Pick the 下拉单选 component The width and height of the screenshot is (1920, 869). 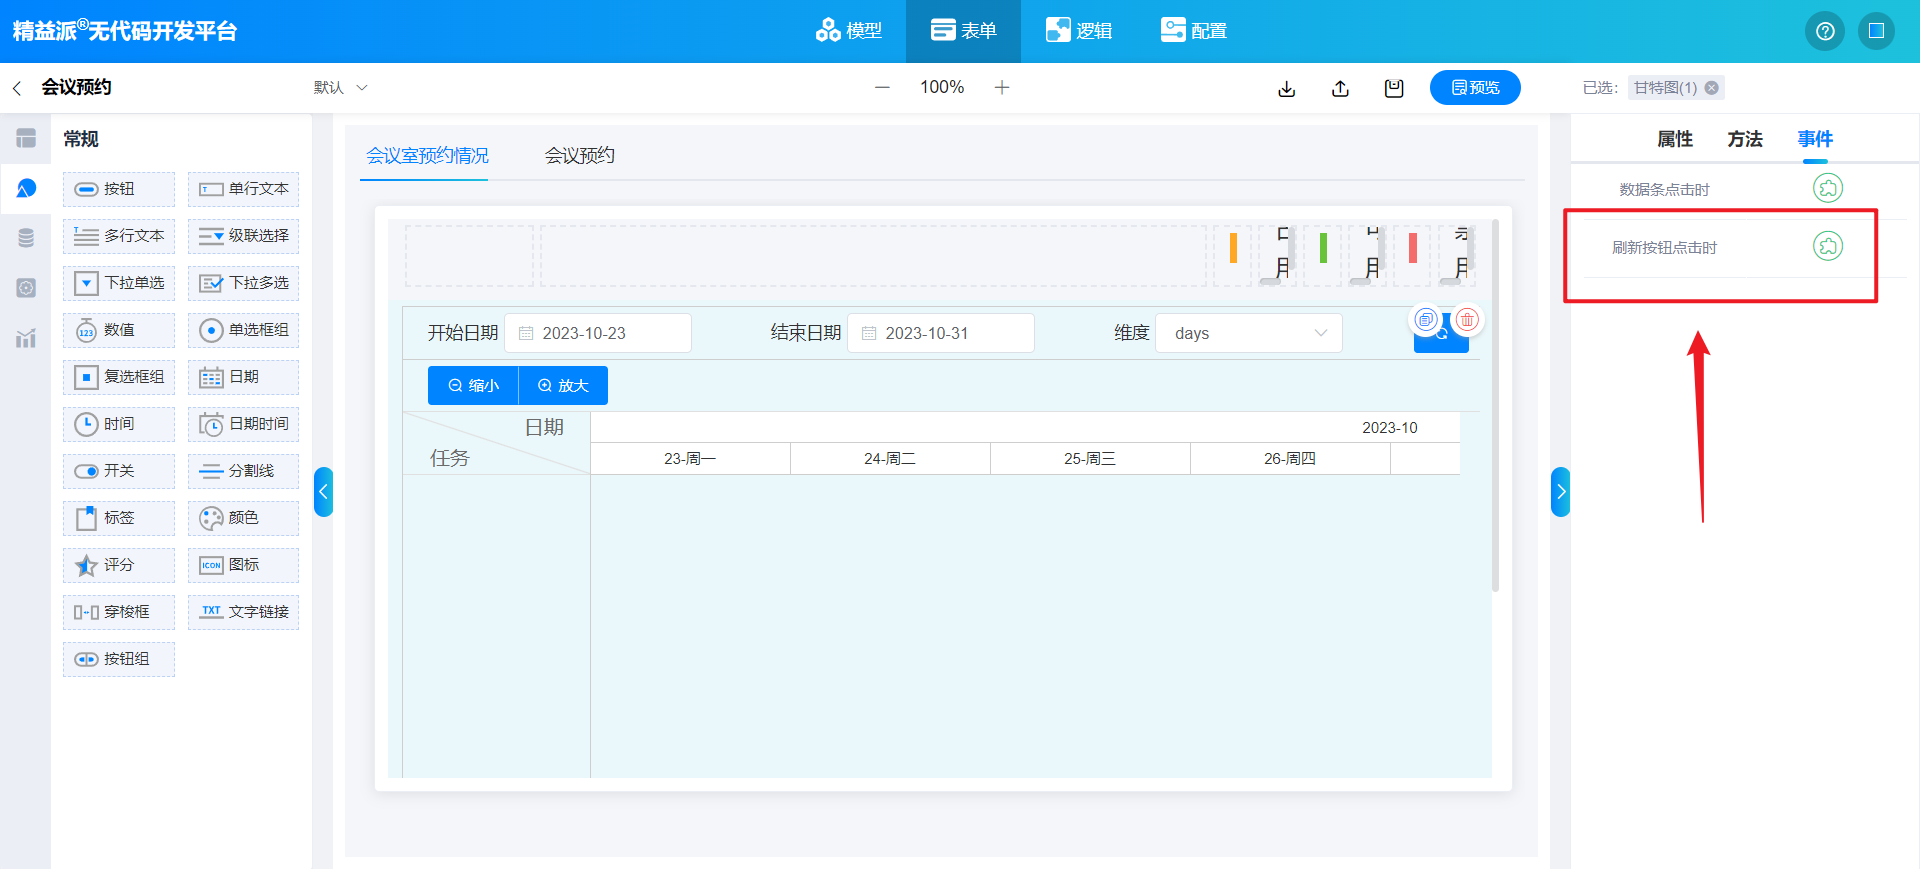point(119,283)
